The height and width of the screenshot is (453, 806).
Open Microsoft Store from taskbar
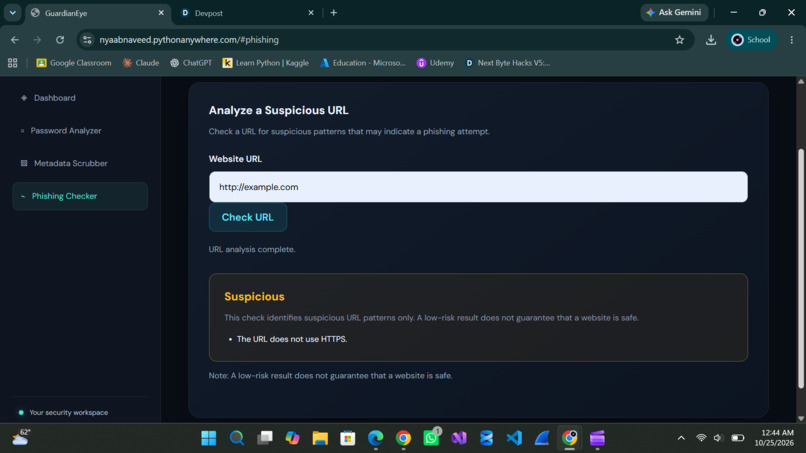348,438
